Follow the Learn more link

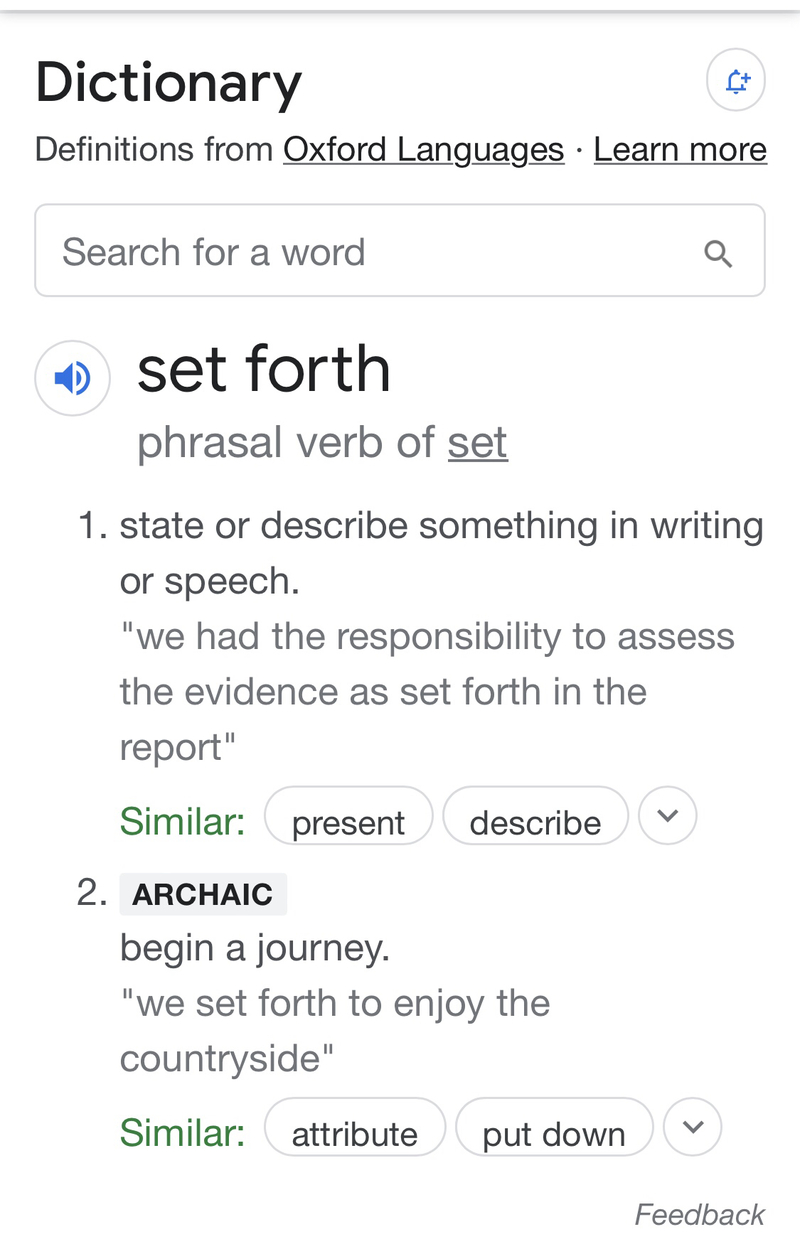pos(680,149)
